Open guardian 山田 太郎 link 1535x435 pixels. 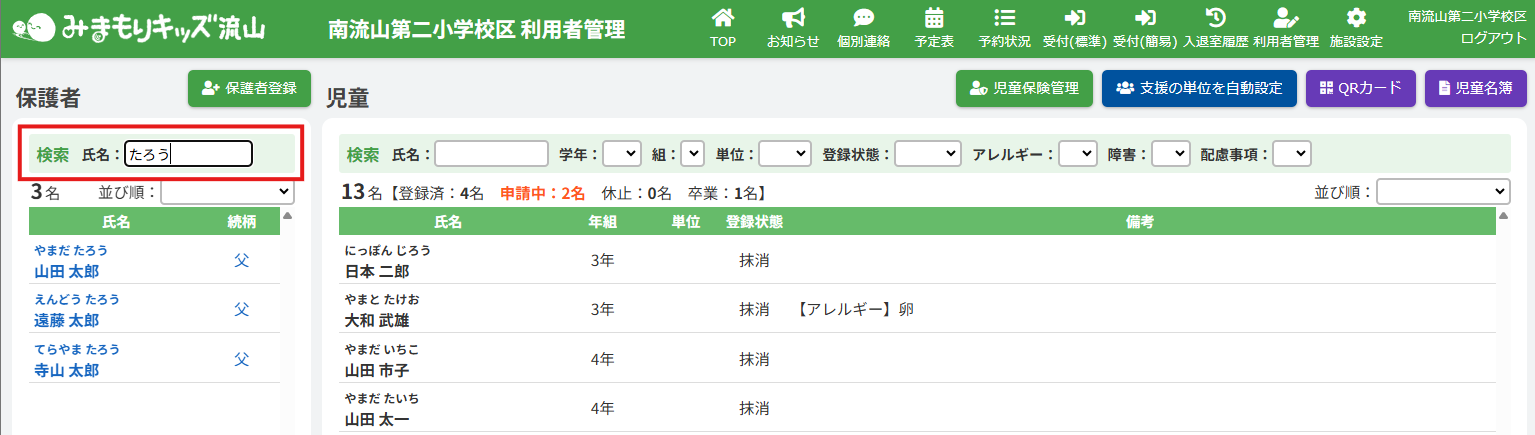(67, 271)
